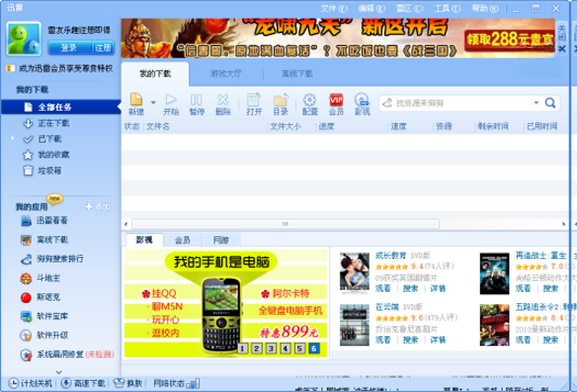Open the 帮助(H) menu

tap(485, 8)
